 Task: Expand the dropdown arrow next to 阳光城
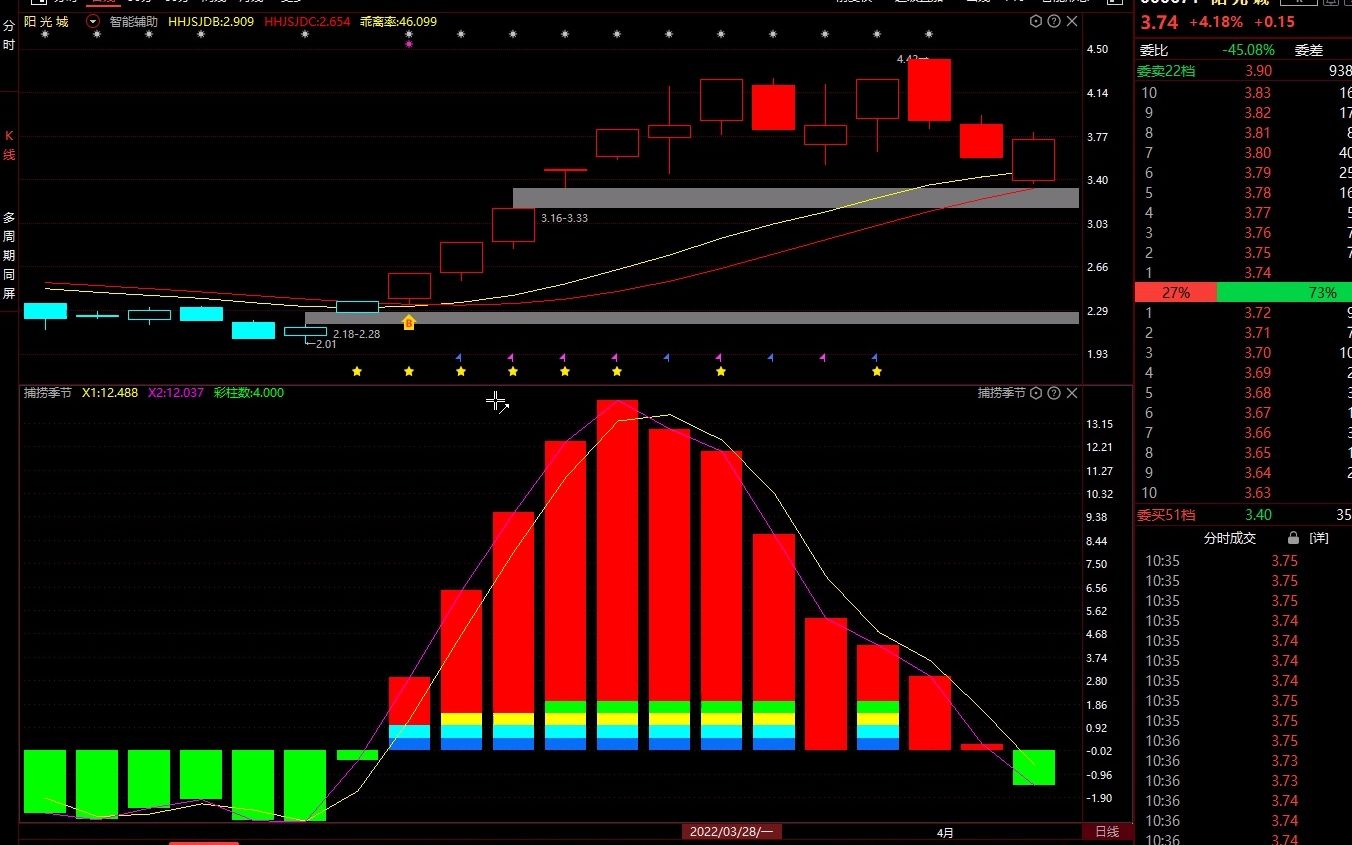93,21
